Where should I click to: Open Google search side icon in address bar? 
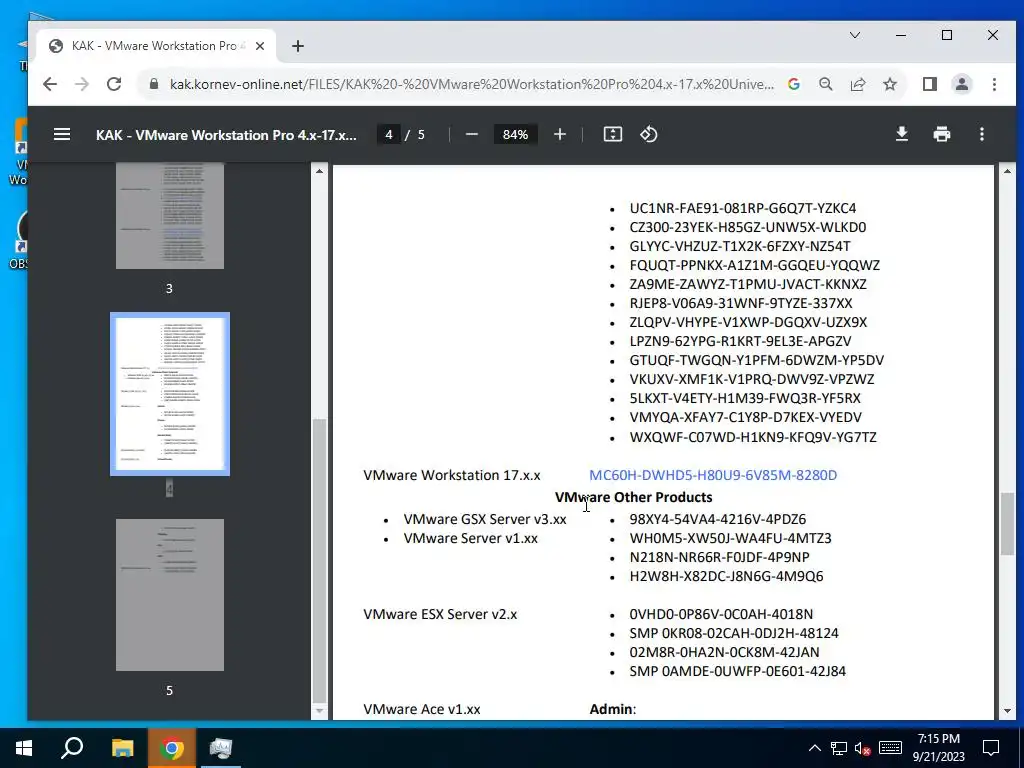click(x=794, y=84)
